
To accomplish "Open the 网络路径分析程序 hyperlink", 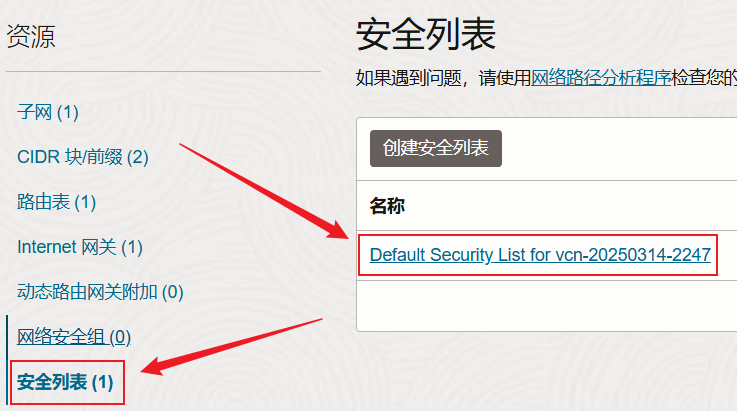I will click(x=601, y=78).
